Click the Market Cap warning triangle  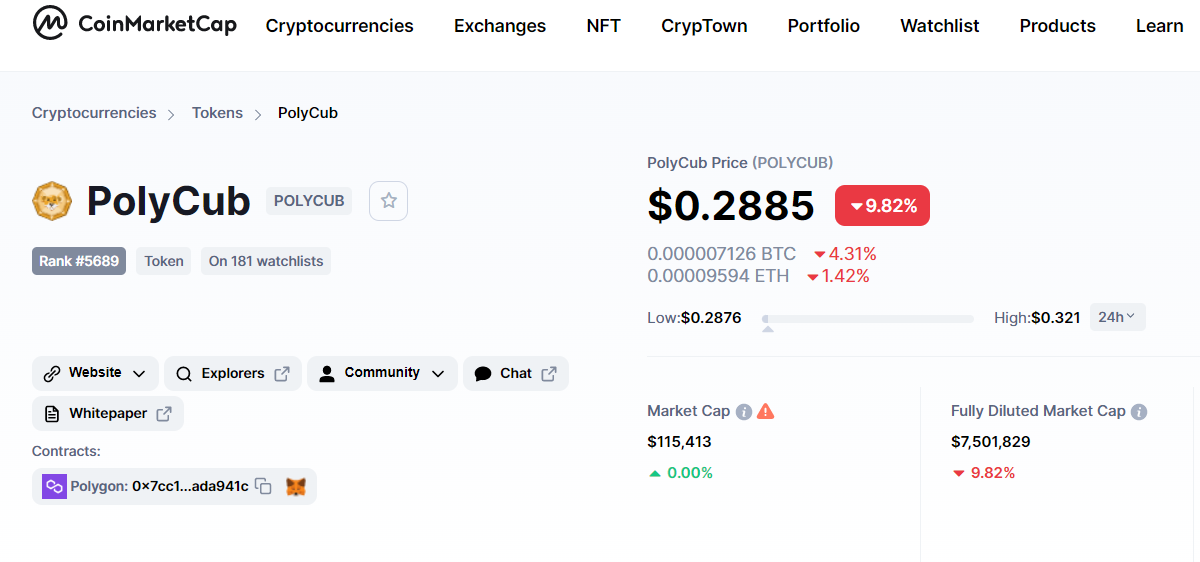[x=766, y=411]
